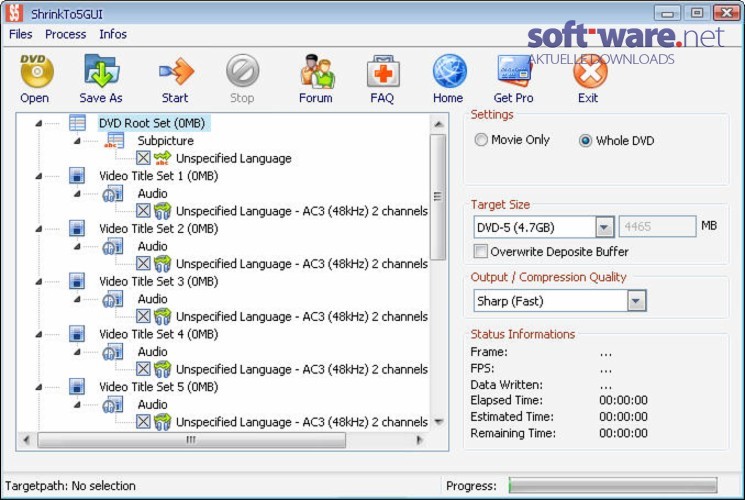The image size is (745, 500).
Task: Click the Subpicture abc icon
Action: [x=115, y=141]
